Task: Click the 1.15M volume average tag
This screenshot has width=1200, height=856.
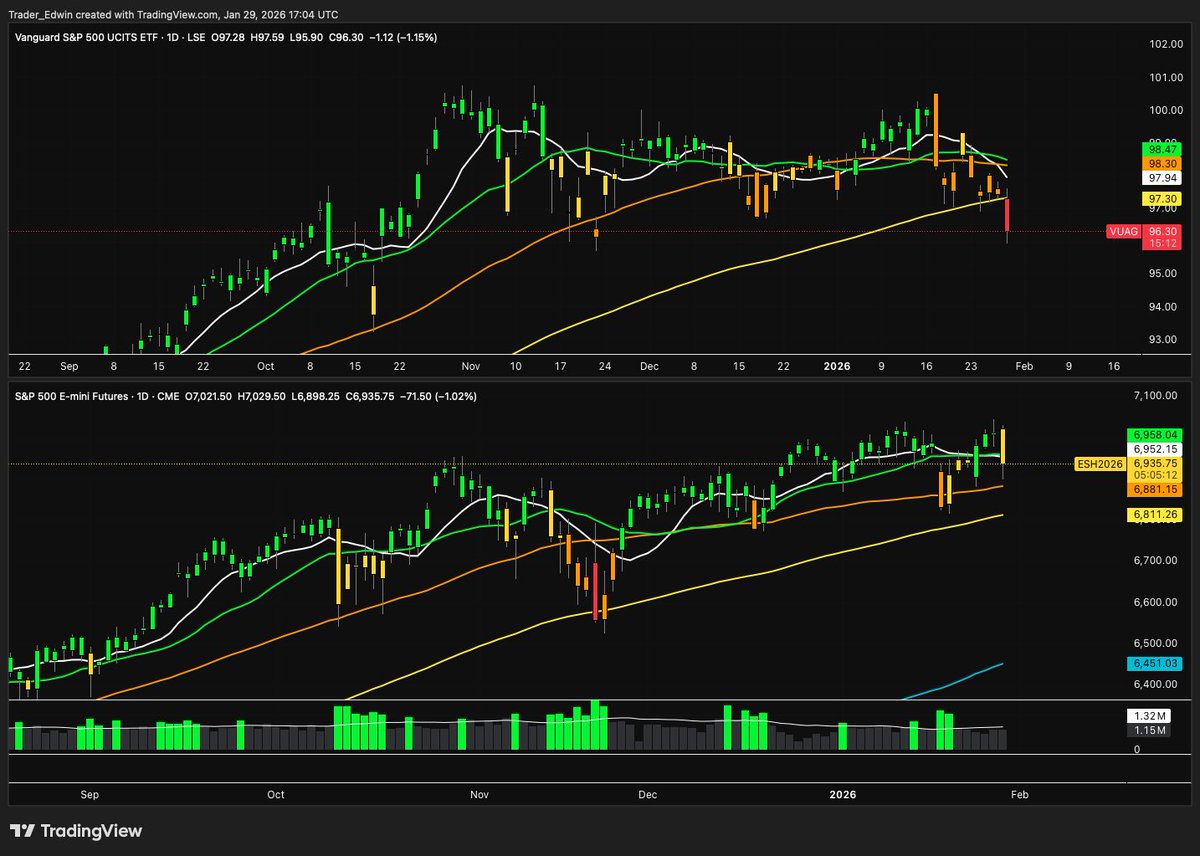Action: click(x=1151, y=731)
